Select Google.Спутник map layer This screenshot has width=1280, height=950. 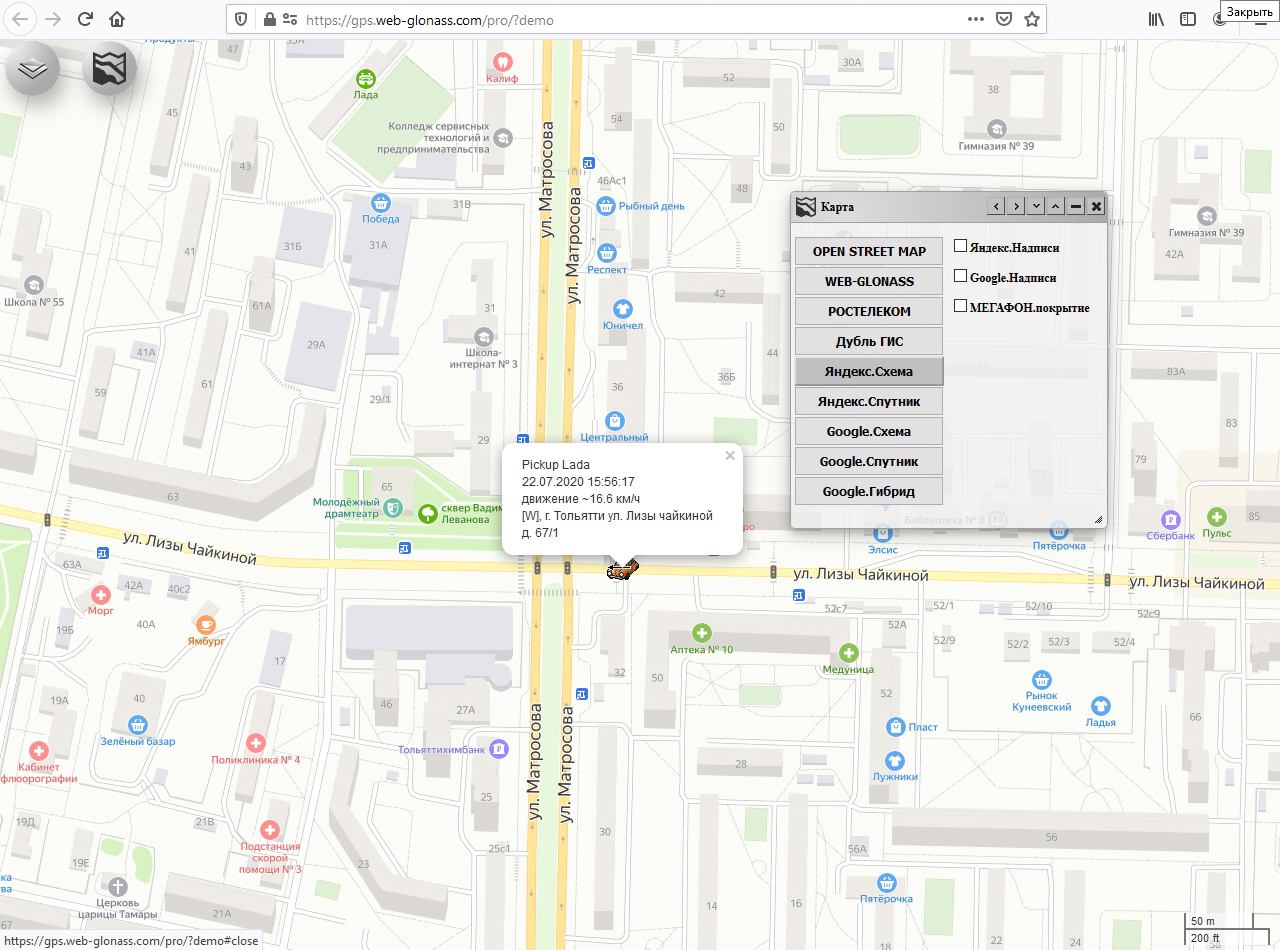(869, 461)
